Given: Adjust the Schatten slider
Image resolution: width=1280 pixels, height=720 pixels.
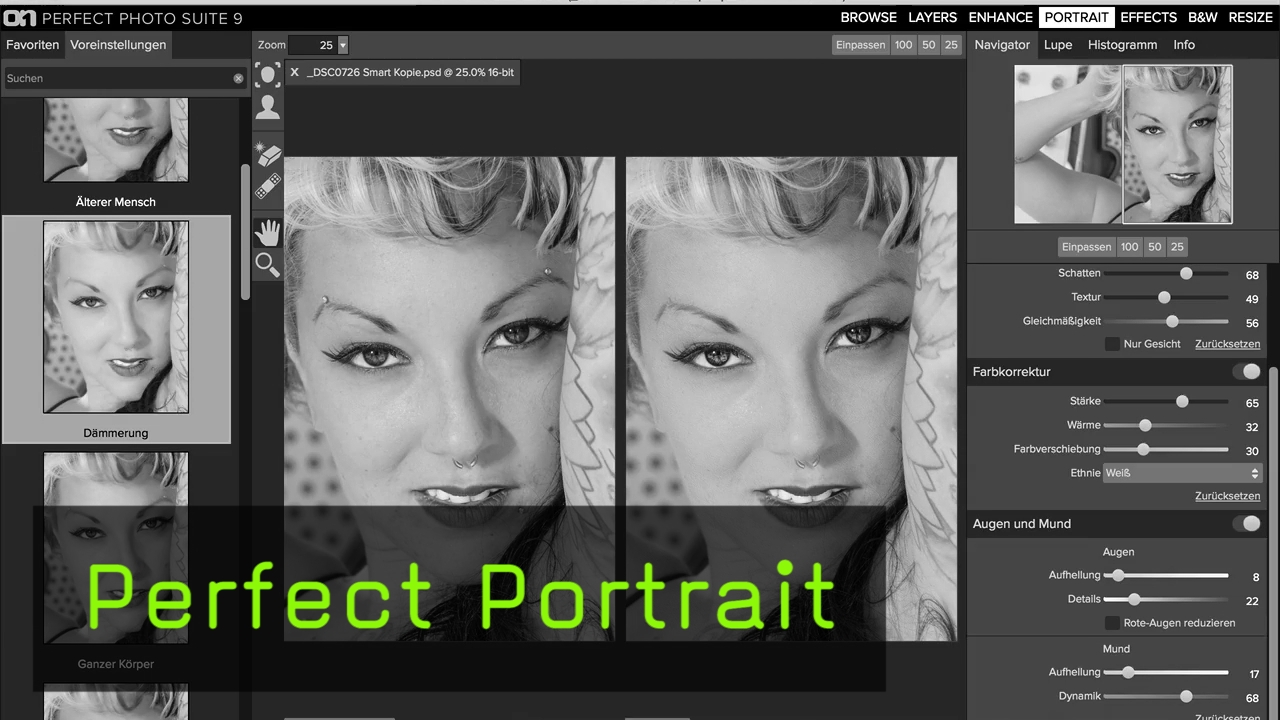Looking at the screenshot, I should pyautogui.click(x=1186, y=273).
